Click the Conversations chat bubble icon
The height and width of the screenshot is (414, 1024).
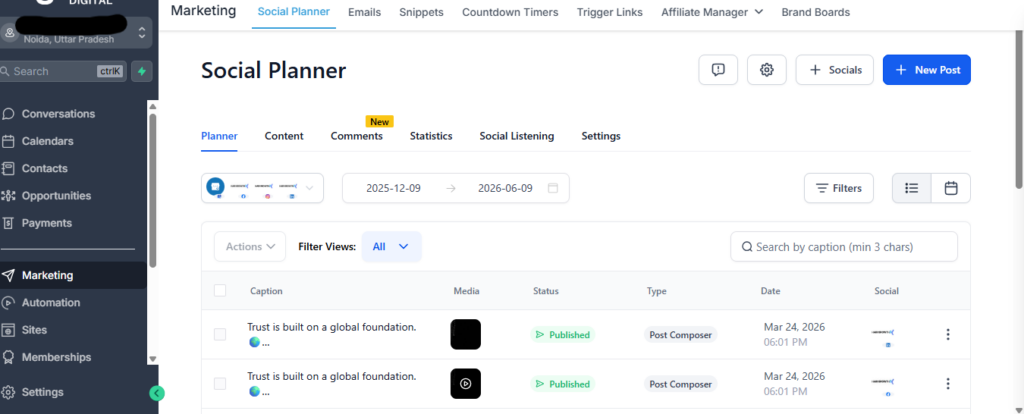click(x=8, y=114)
